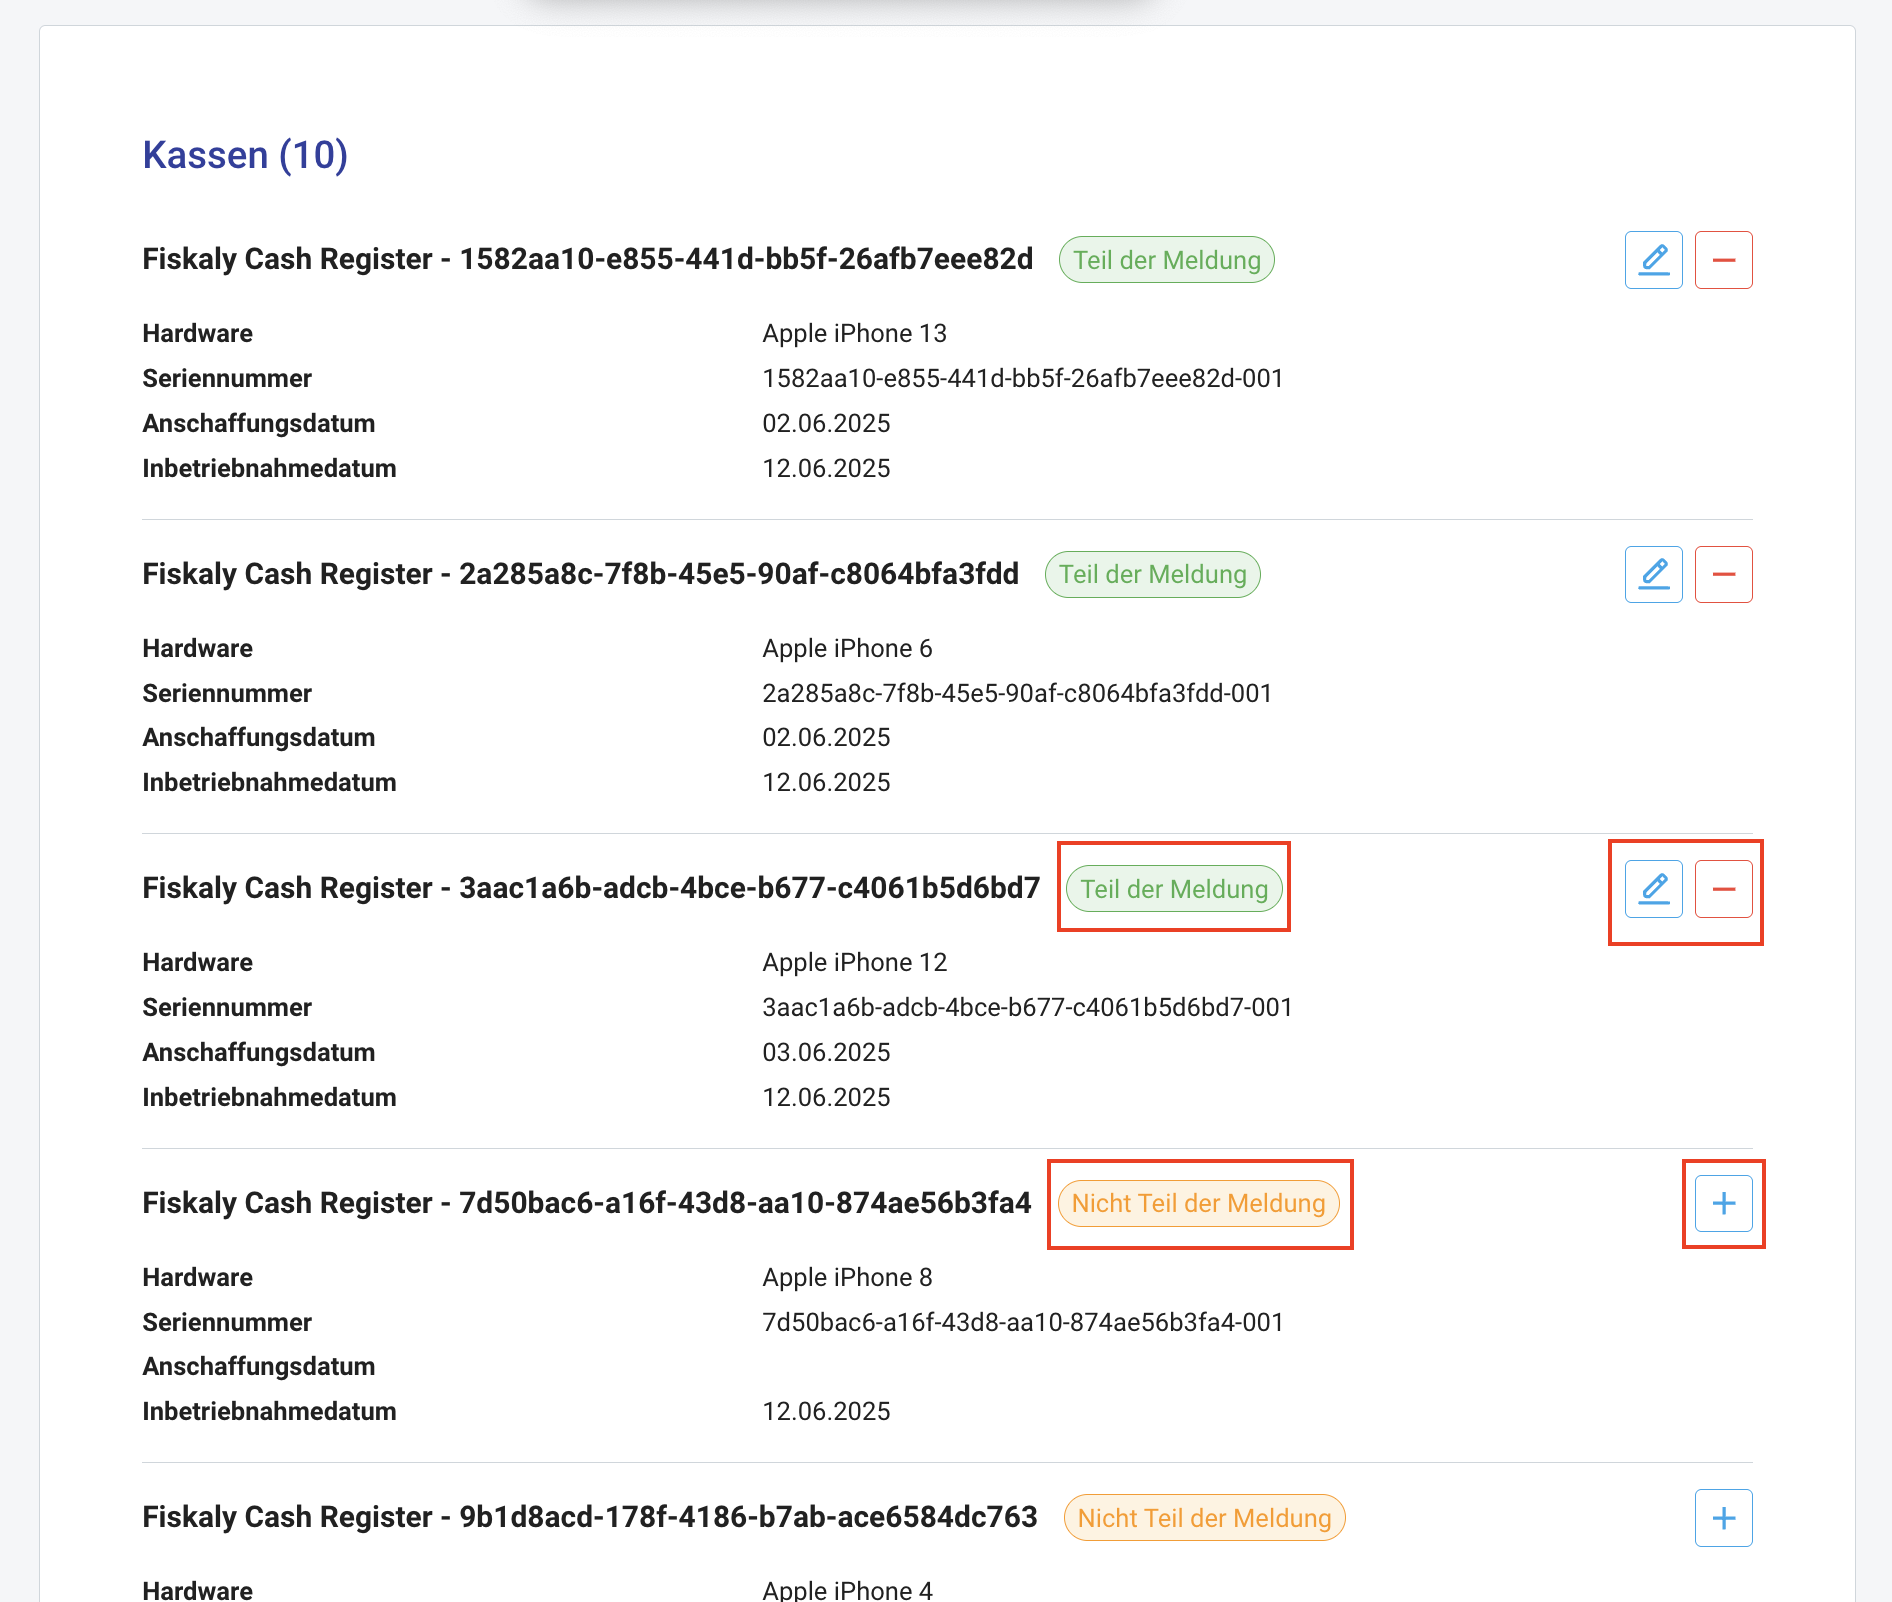Select 'Nicht Teil der Meldung' badge for 9b1d8acd

point(1204,1518)
